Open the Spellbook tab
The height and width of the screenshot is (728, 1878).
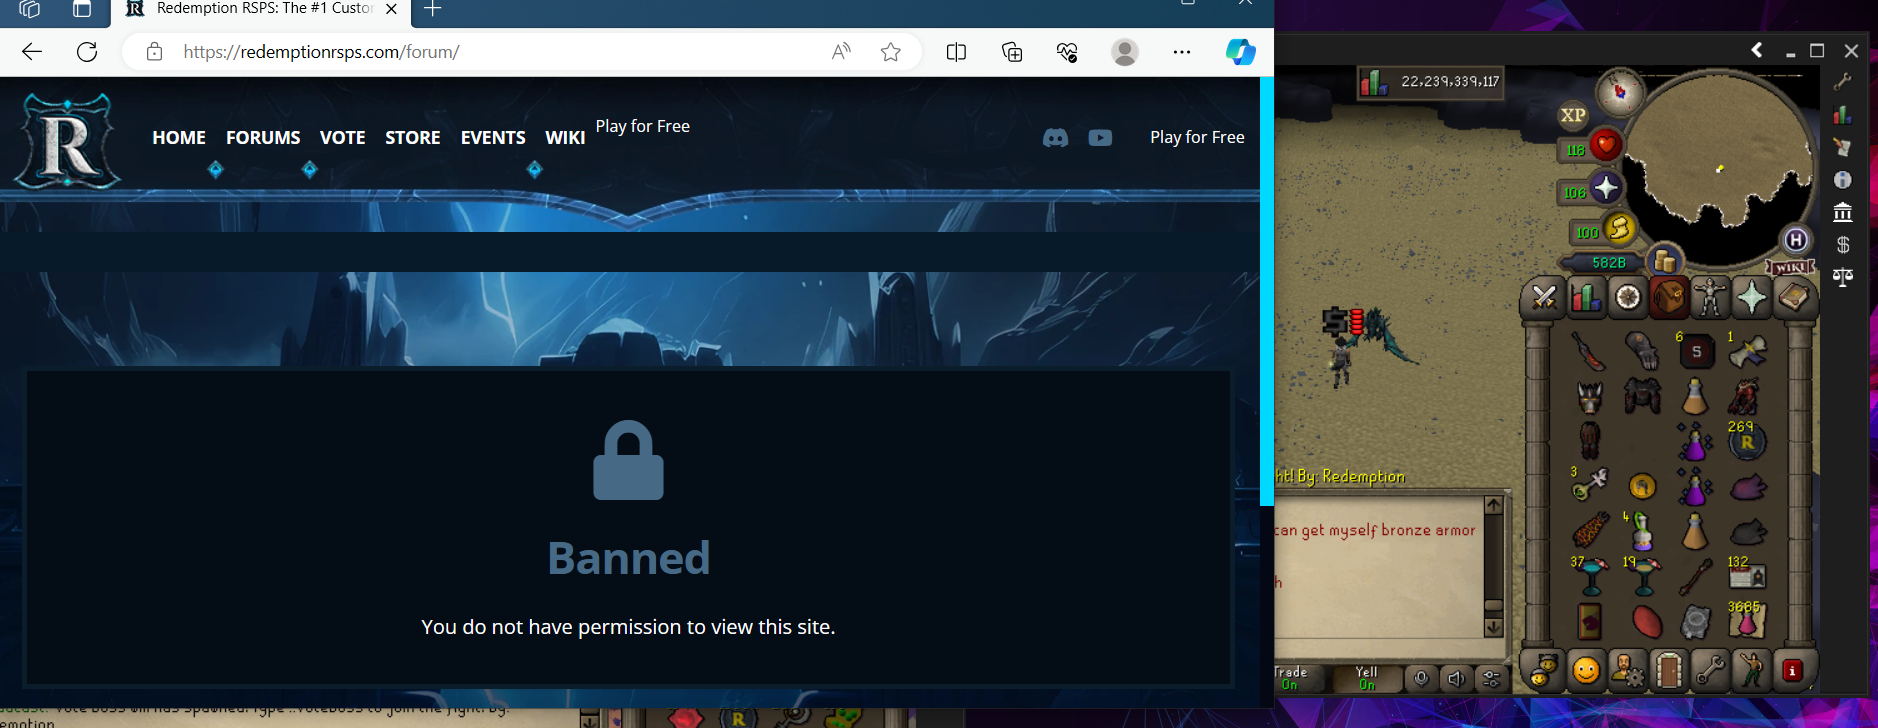point(1793,298)
